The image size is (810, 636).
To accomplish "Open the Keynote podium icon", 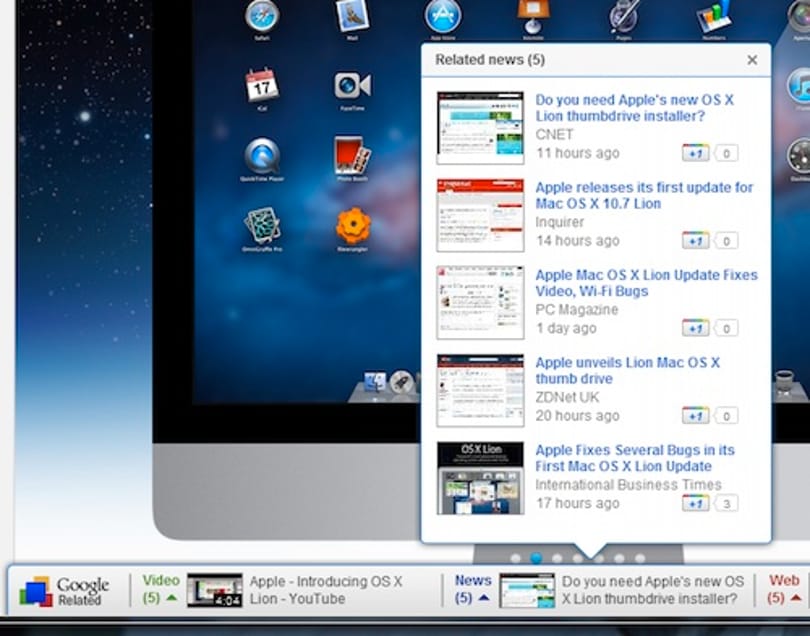I will [x=534, y=15].
